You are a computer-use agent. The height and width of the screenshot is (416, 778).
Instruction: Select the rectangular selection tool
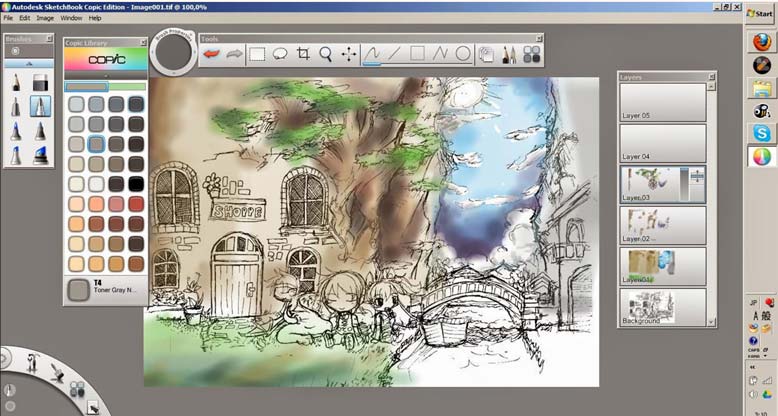(x=257, y=54)
